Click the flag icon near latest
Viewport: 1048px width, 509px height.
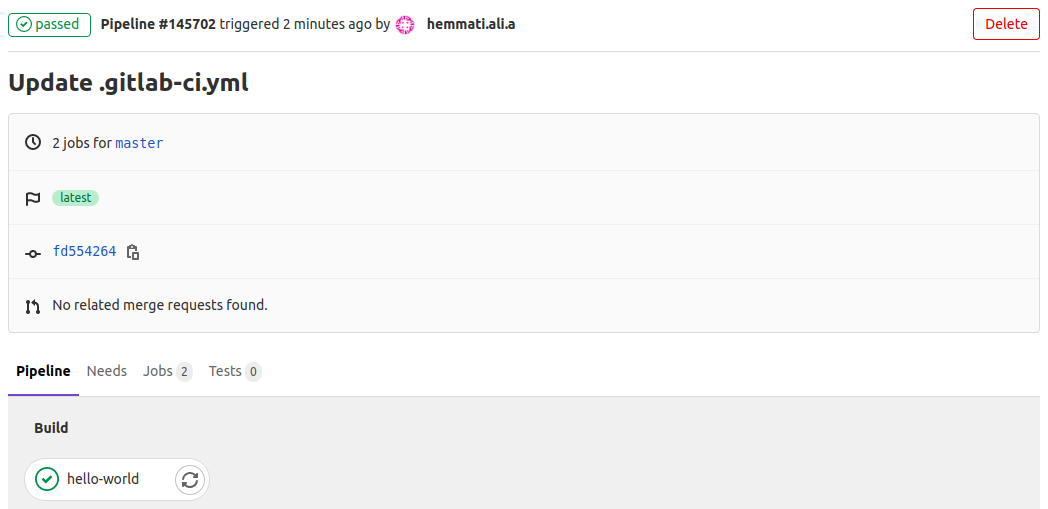(x=32, y=198)
